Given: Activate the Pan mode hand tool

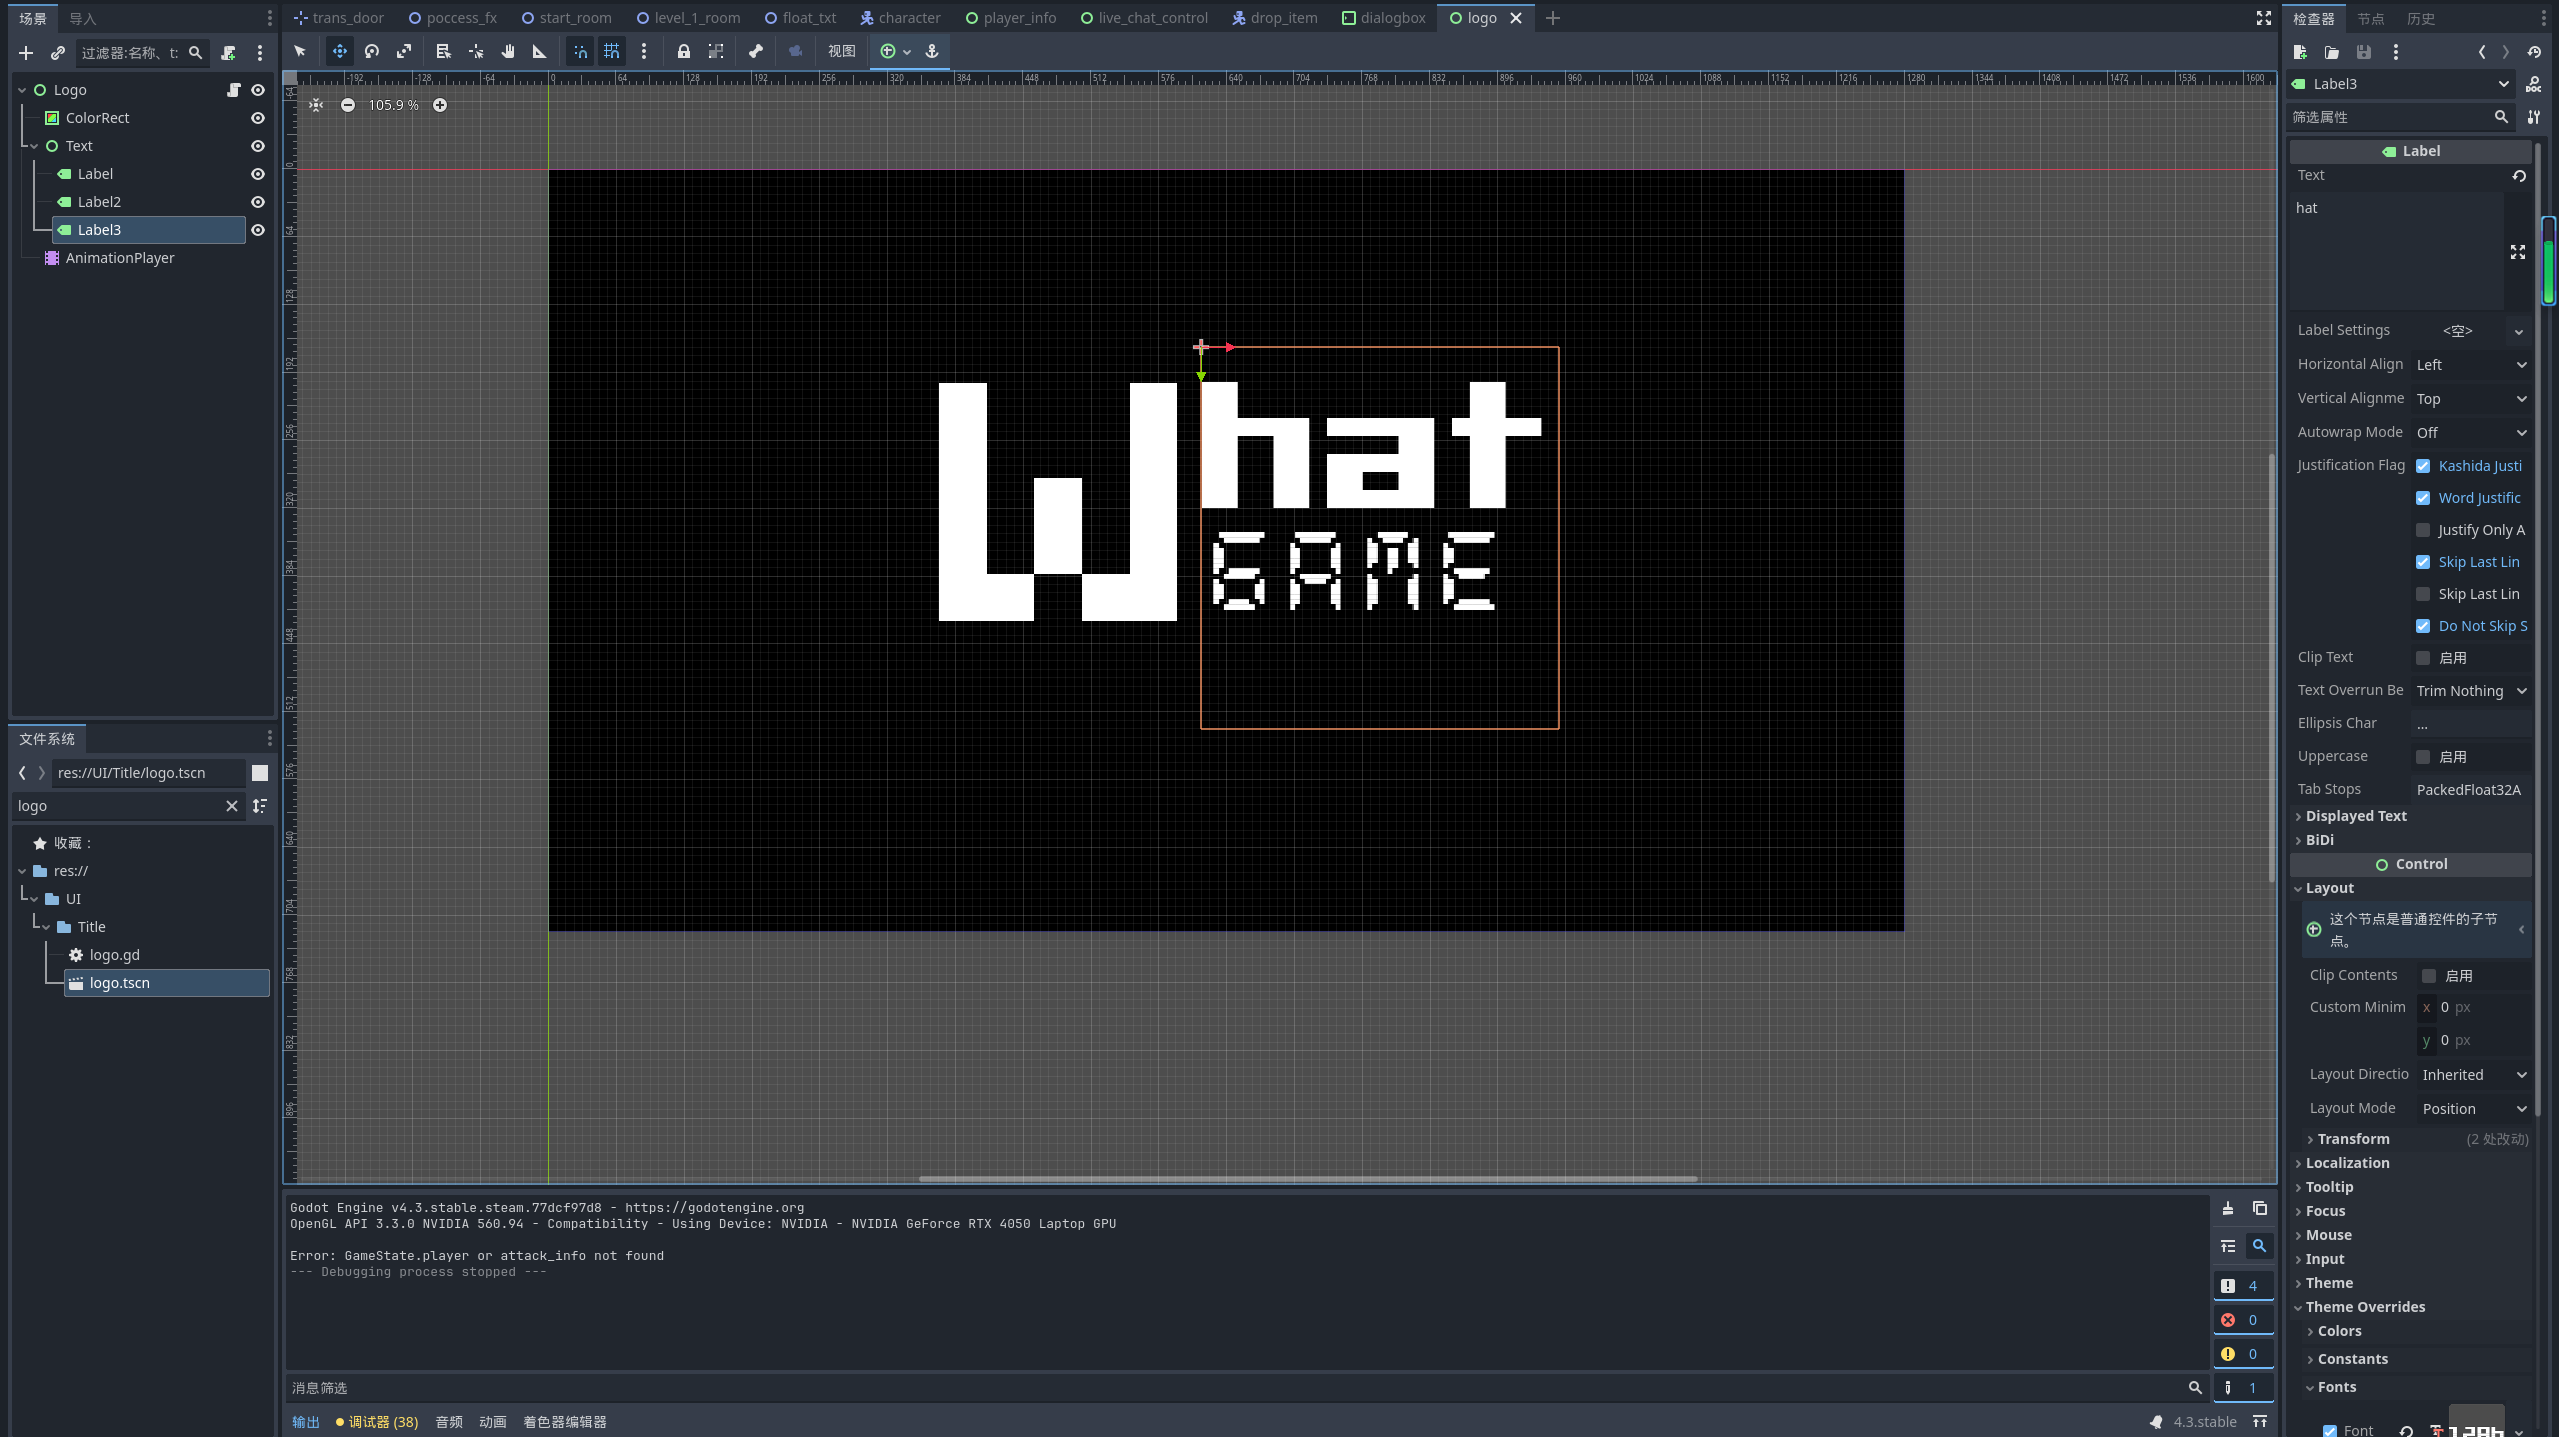Looking at the screenshot, I should coord(508,51).
